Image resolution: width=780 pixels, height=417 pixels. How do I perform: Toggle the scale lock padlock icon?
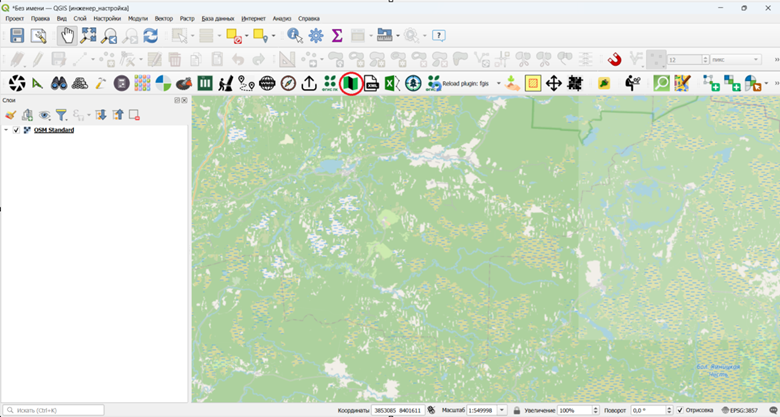click(517, 411)
